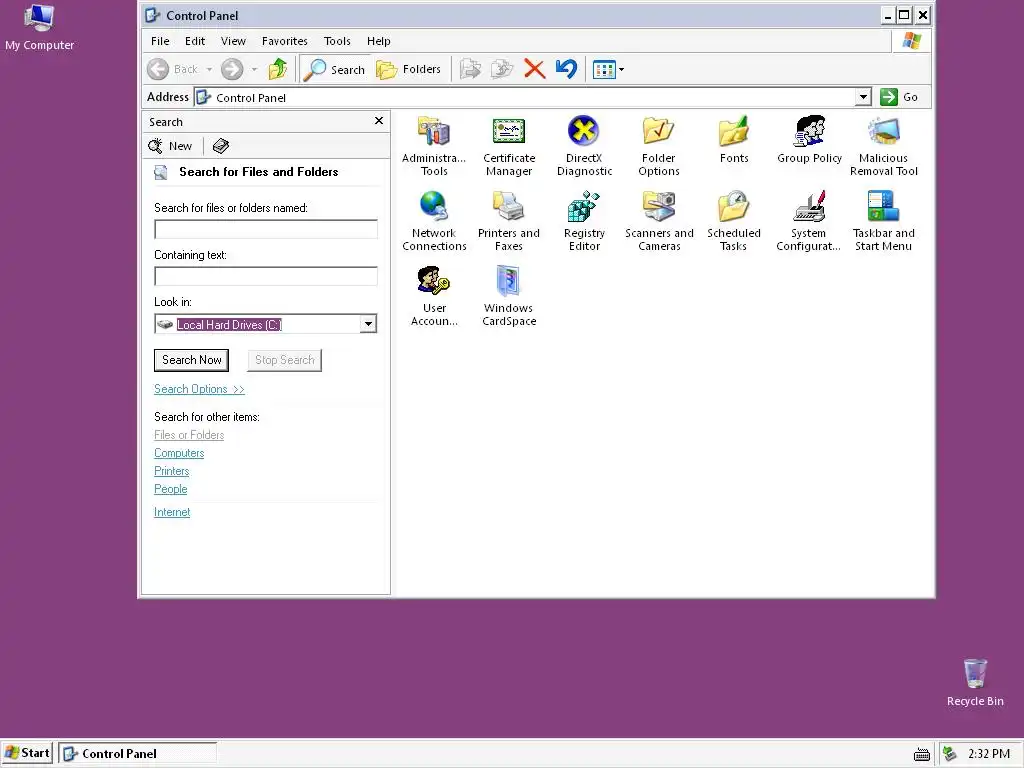This screenshot has height=768, width=1024.
Task: Click the search help book icon
Action: (x=221, y=146)
